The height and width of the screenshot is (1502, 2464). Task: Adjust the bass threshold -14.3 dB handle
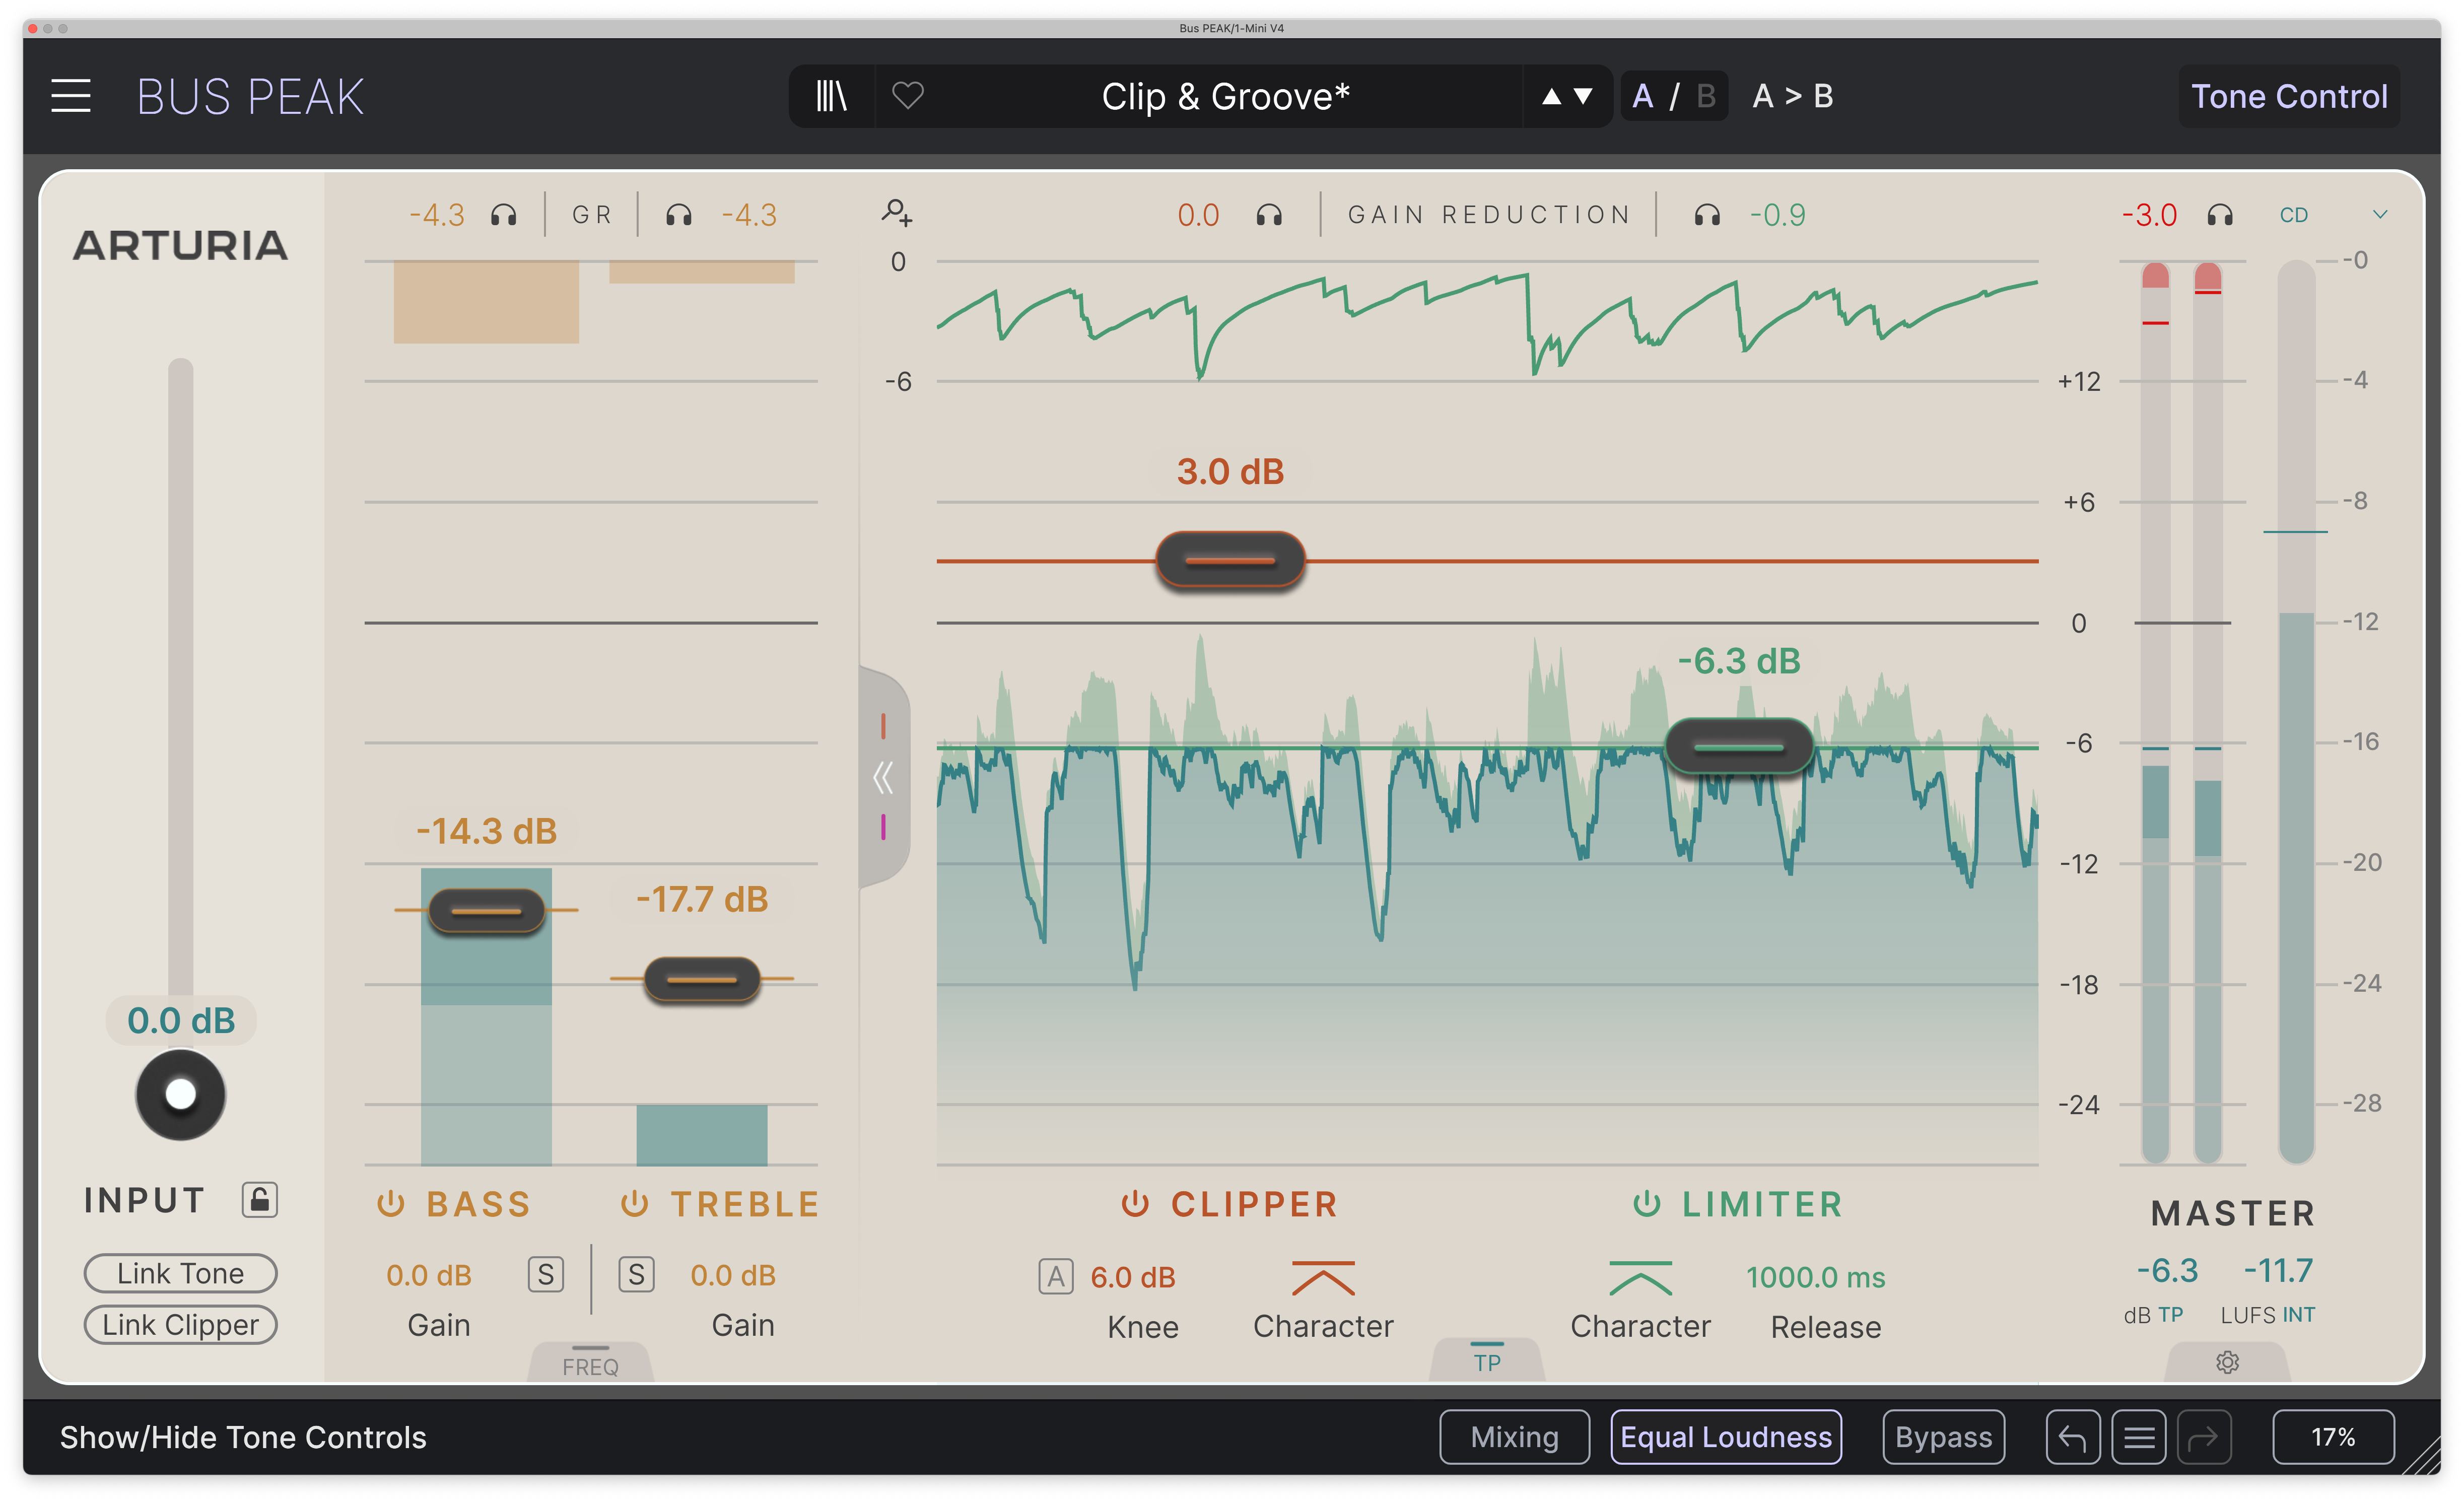point(486,910)
